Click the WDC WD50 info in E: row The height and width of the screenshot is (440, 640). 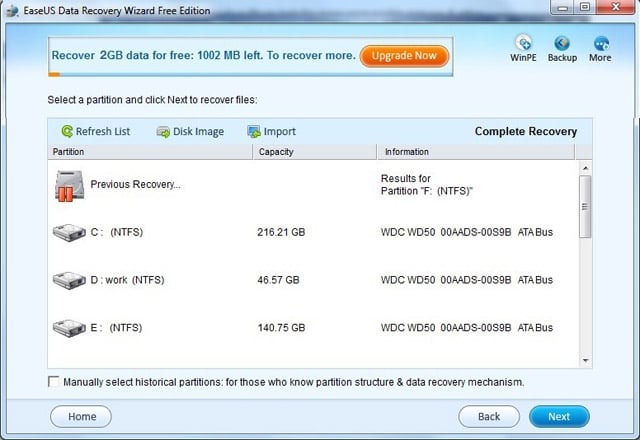(x=467, y=328)
